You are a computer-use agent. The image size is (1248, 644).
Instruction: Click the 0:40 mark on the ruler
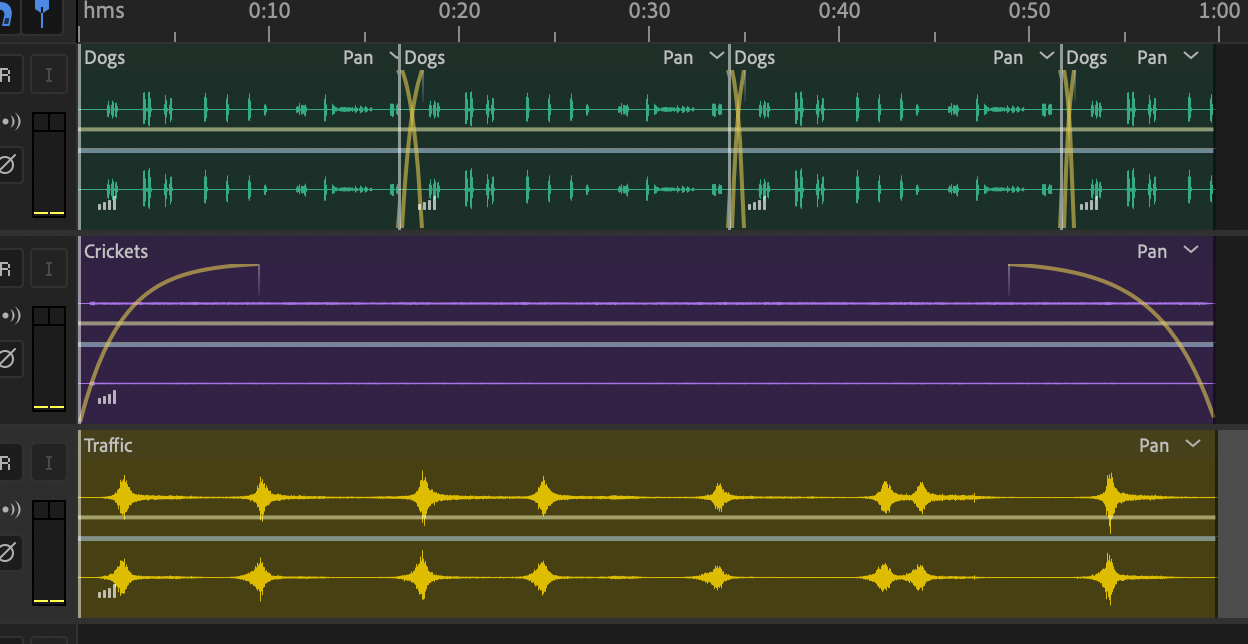coord(840,11)
